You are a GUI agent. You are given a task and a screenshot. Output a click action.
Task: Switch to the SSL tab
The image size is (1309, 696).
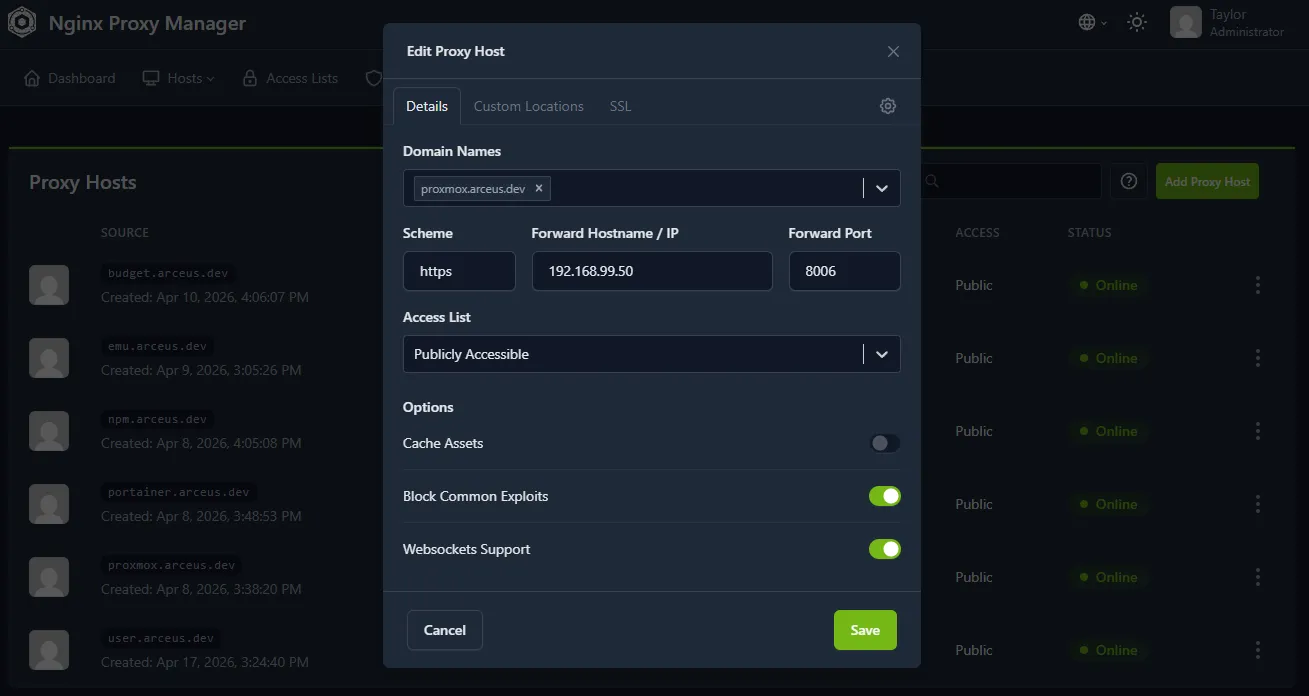620,105
